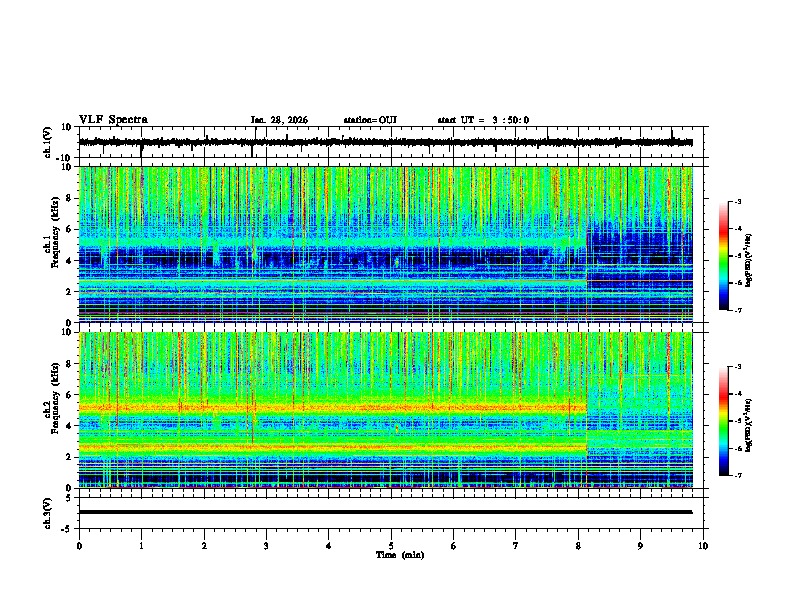Image resolution: width=792 pixels, height=612 pixels.
Task: Click time axis tick label "3"
Action: click(x=266, y=546)
